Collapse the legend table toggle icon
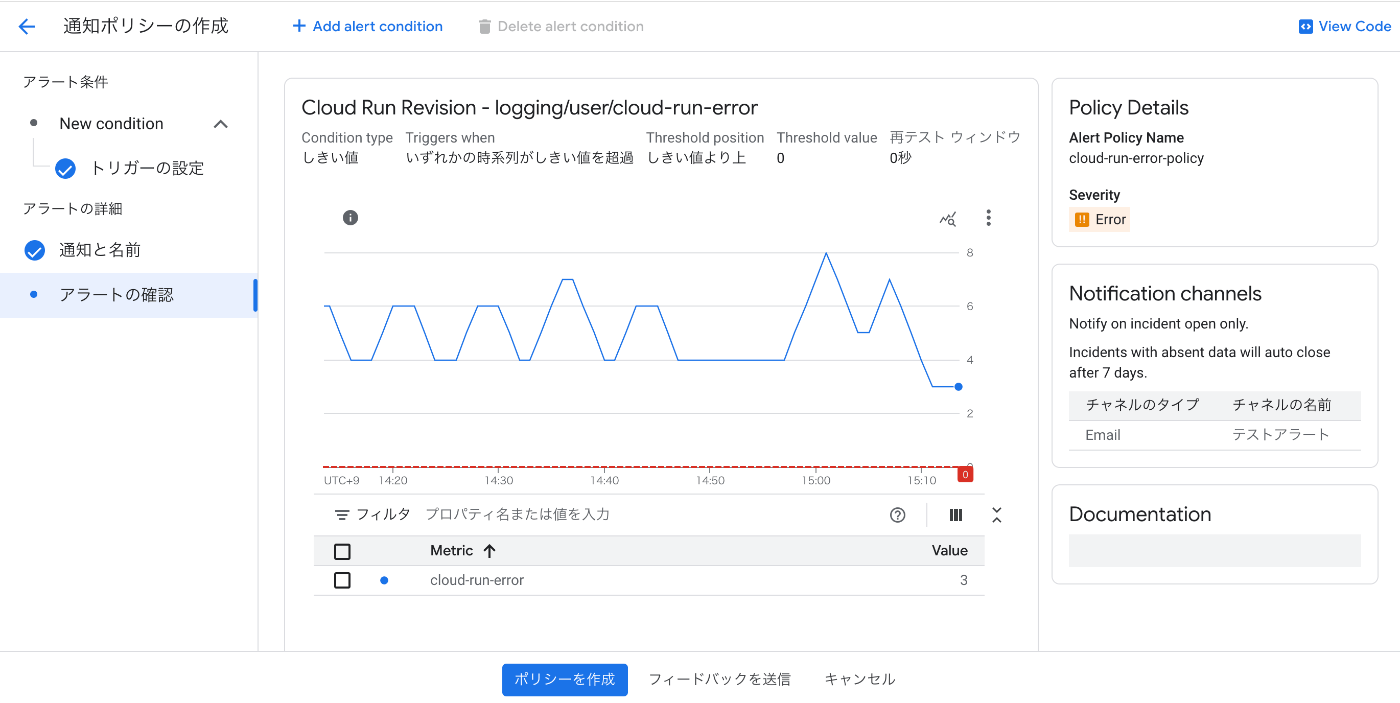This screenshot has height=703, width=1400. click(996, 515)
